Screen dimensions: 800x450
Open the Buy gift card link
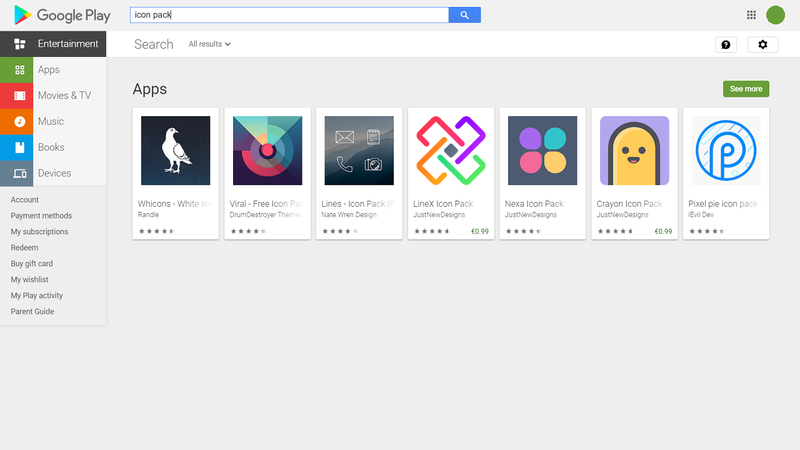(x=32, y=264)
